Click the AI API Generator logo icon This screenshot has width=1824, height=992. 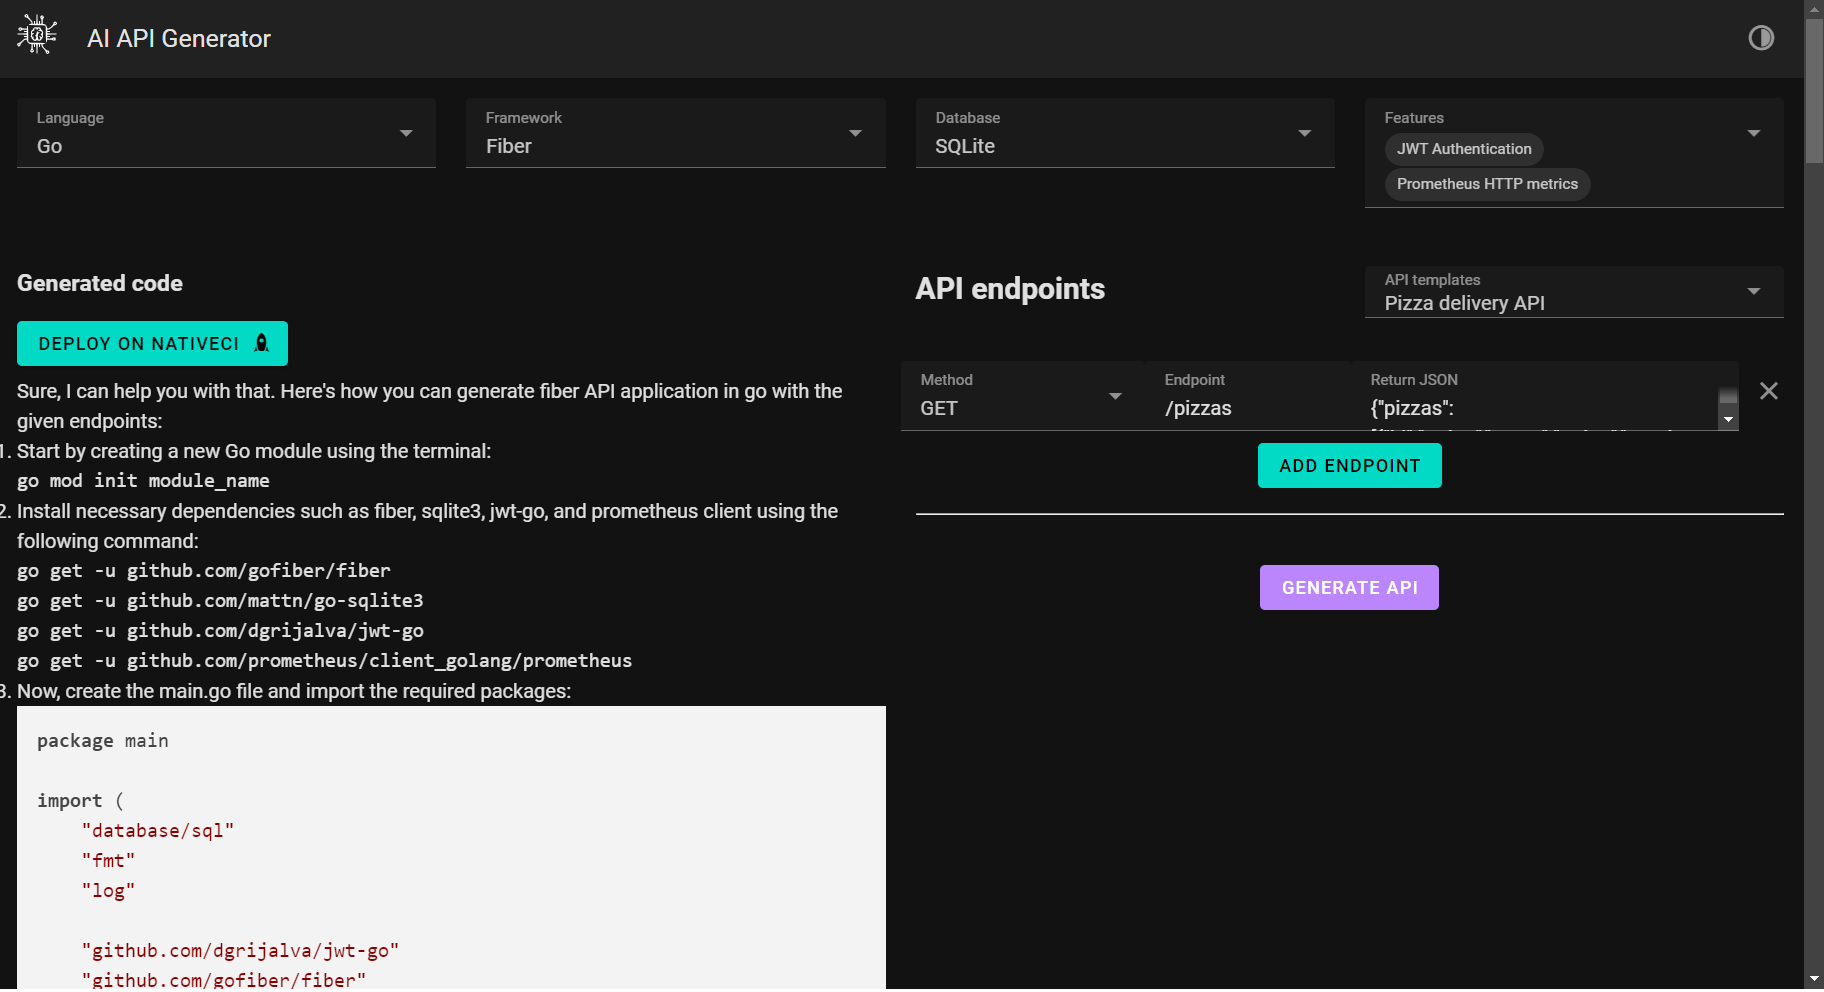(37, 35)
